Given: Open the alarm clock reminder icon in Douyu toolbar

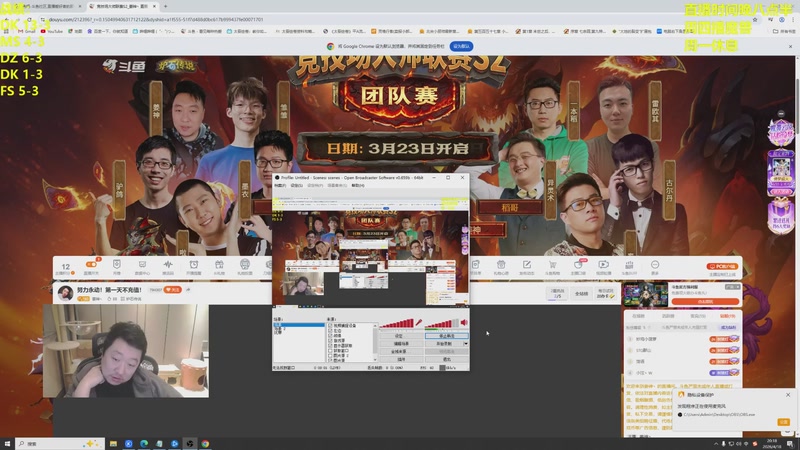Looking at the screenshot, I should pos(194,264).
